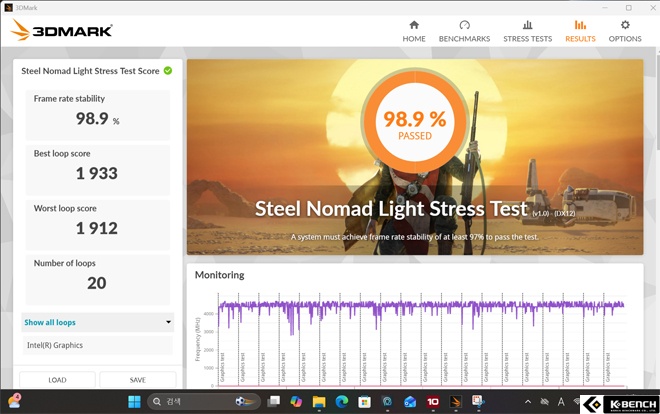Open the HOME tab
The width and height of the screenshot is (660, 414).
coord(414,32)
